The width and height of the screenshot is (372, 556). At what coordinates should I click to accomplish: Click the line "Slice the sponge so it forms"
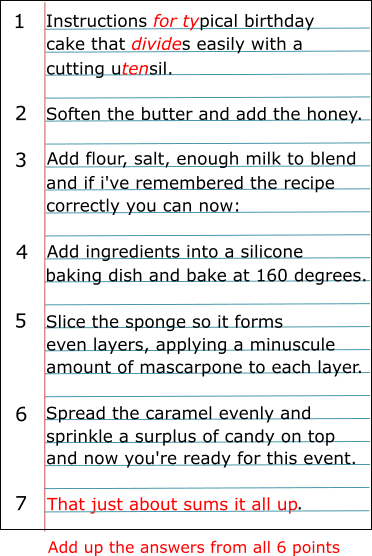165,322
